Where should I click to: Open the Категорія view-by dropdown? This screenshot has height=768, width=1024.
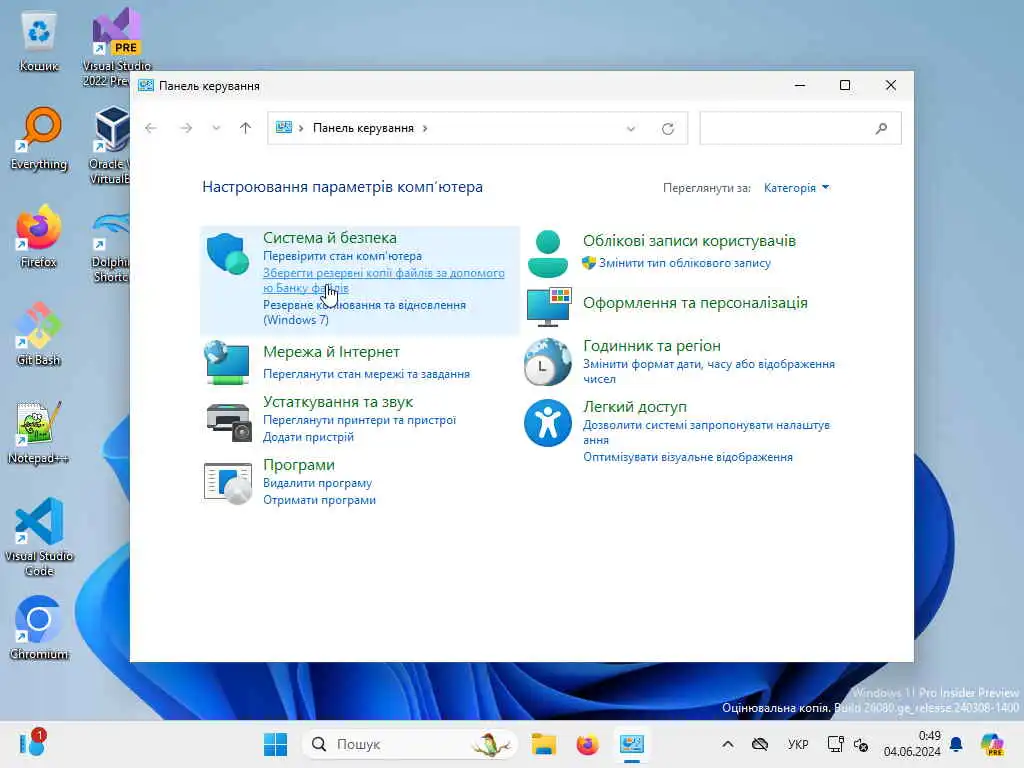click(x=796, y=188)
